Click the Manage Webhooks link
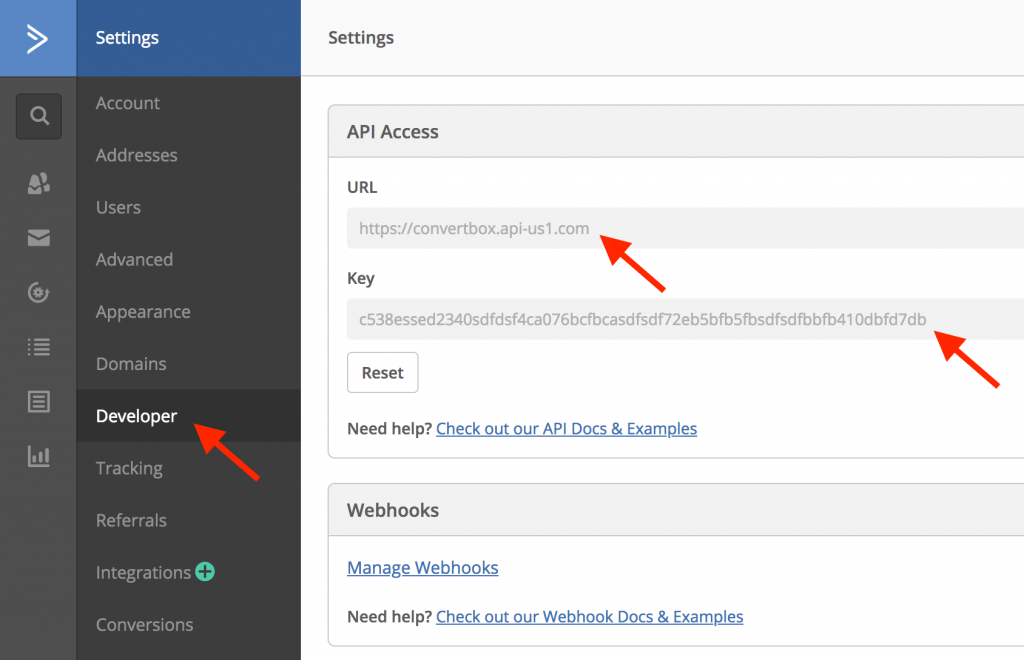 (x=423, y=568)
